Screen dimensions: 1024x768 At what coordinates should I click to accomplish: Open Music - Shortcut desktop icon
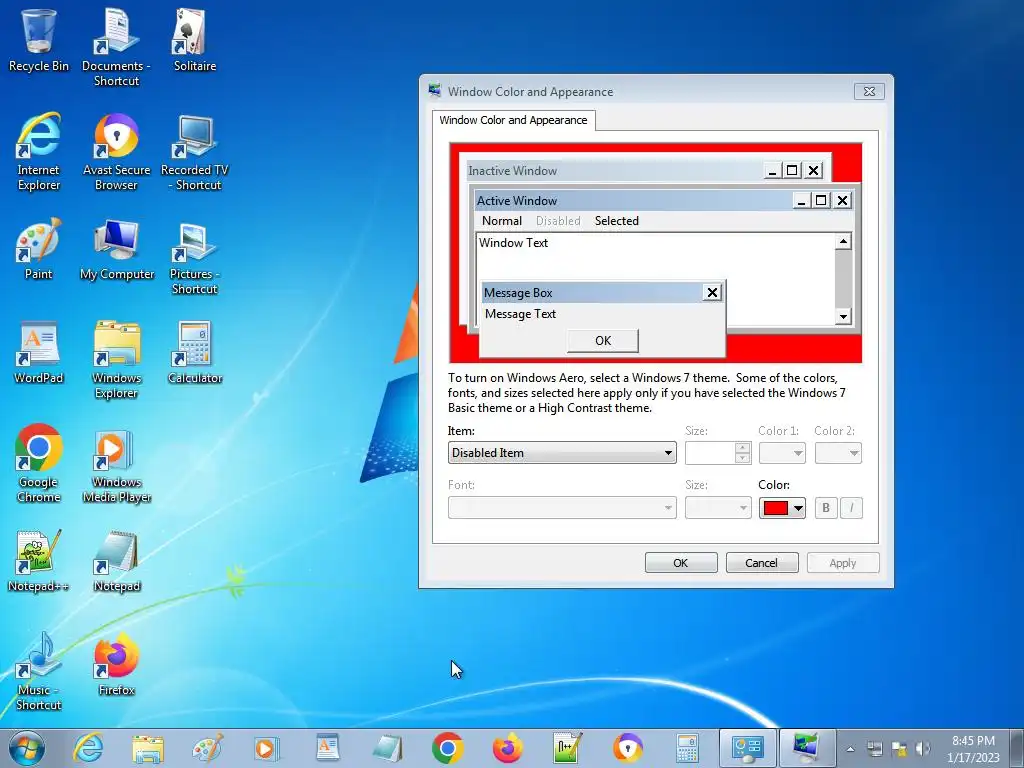coord(39,671)
